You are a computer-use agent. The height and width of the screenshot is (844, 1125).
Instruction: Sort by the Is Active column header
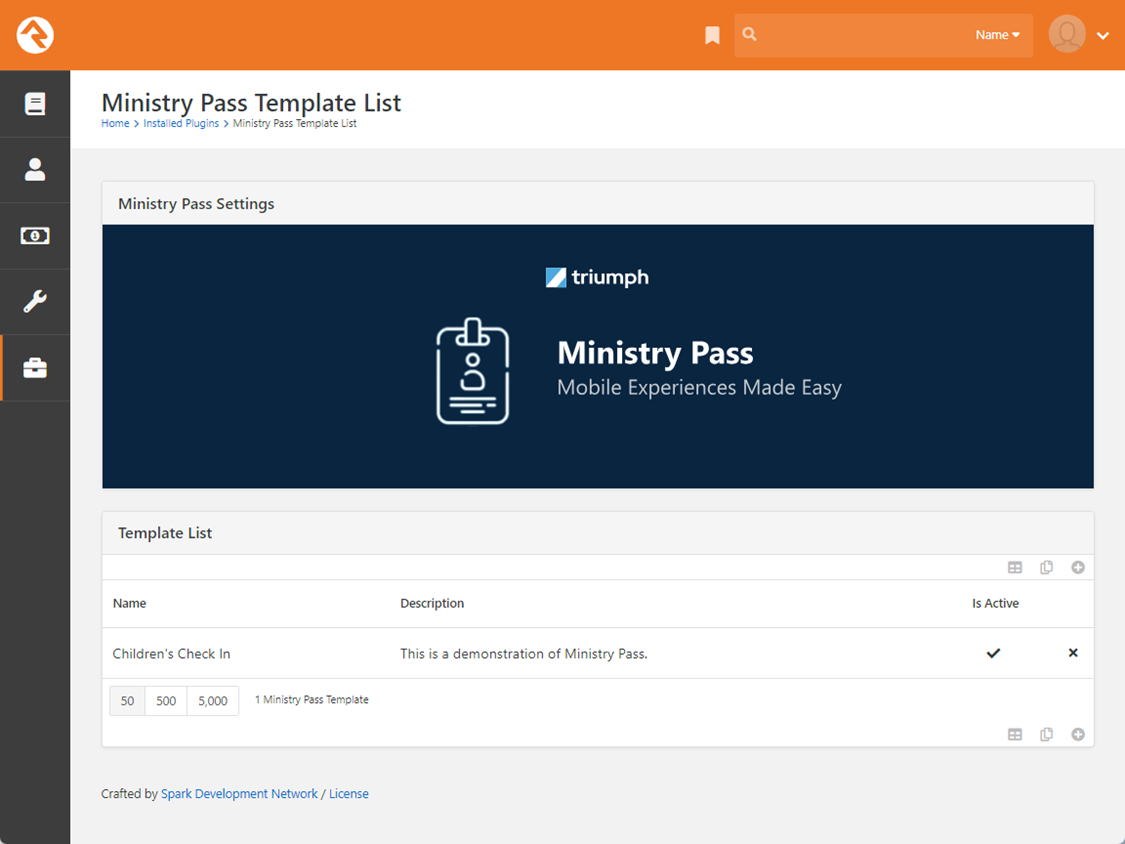995,604
